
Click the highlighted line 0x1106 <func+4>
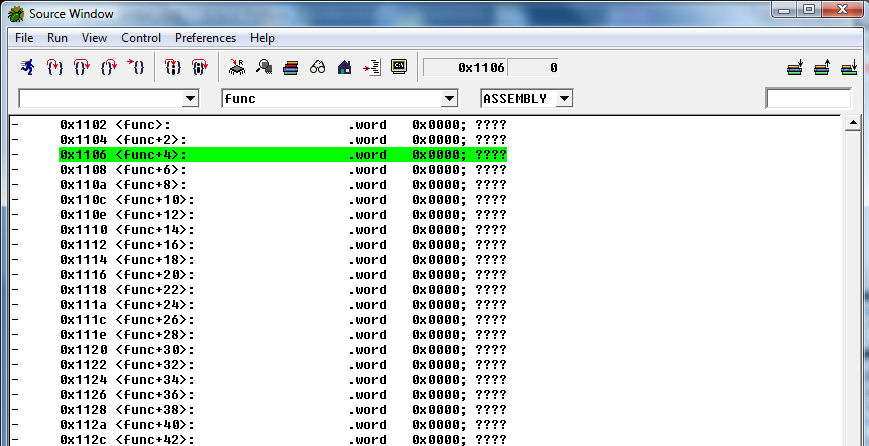click(283, 155)
